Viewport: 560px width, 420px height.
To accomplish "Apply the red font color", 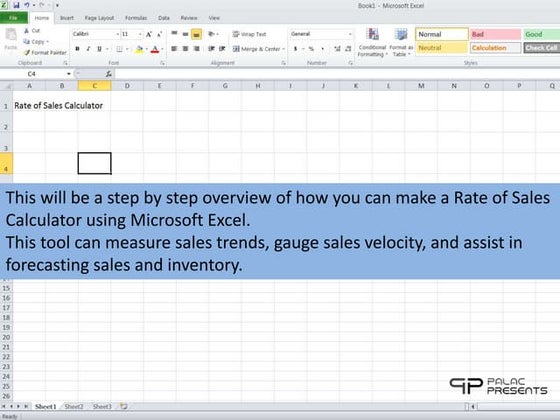I will point(155,49).
